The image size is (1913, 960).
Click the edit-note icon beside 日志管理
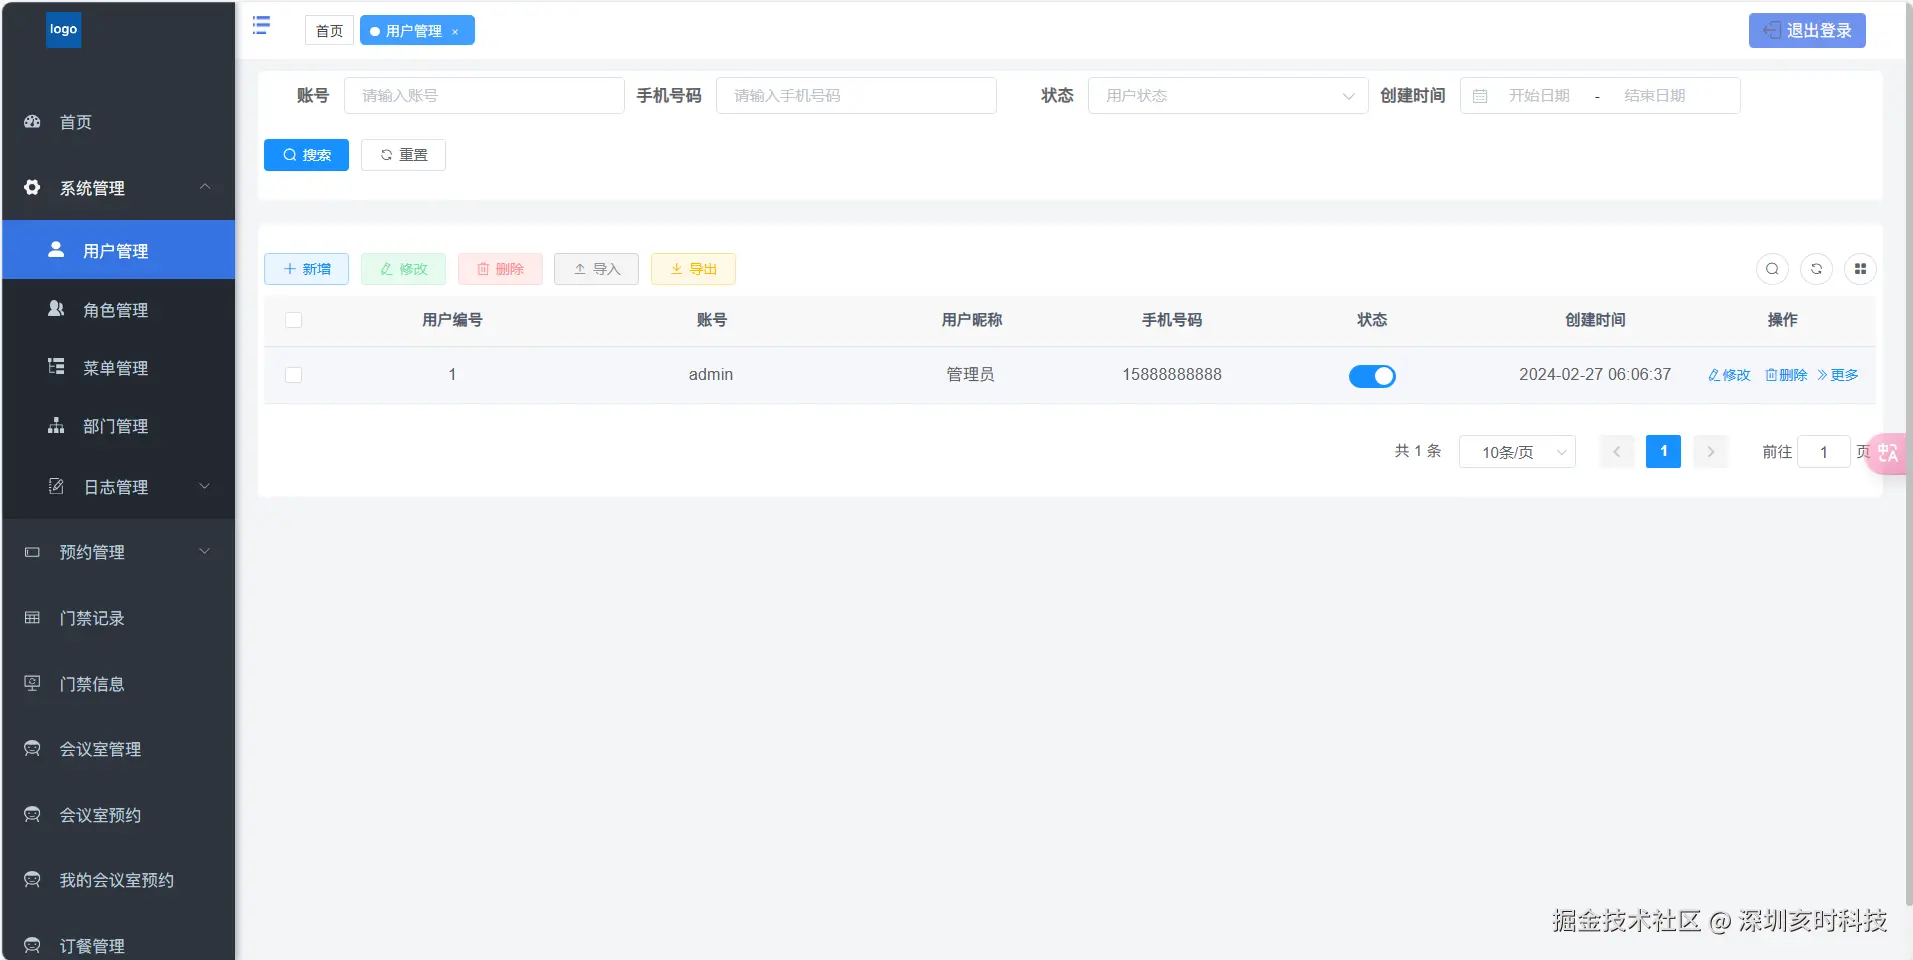[56, 486]
